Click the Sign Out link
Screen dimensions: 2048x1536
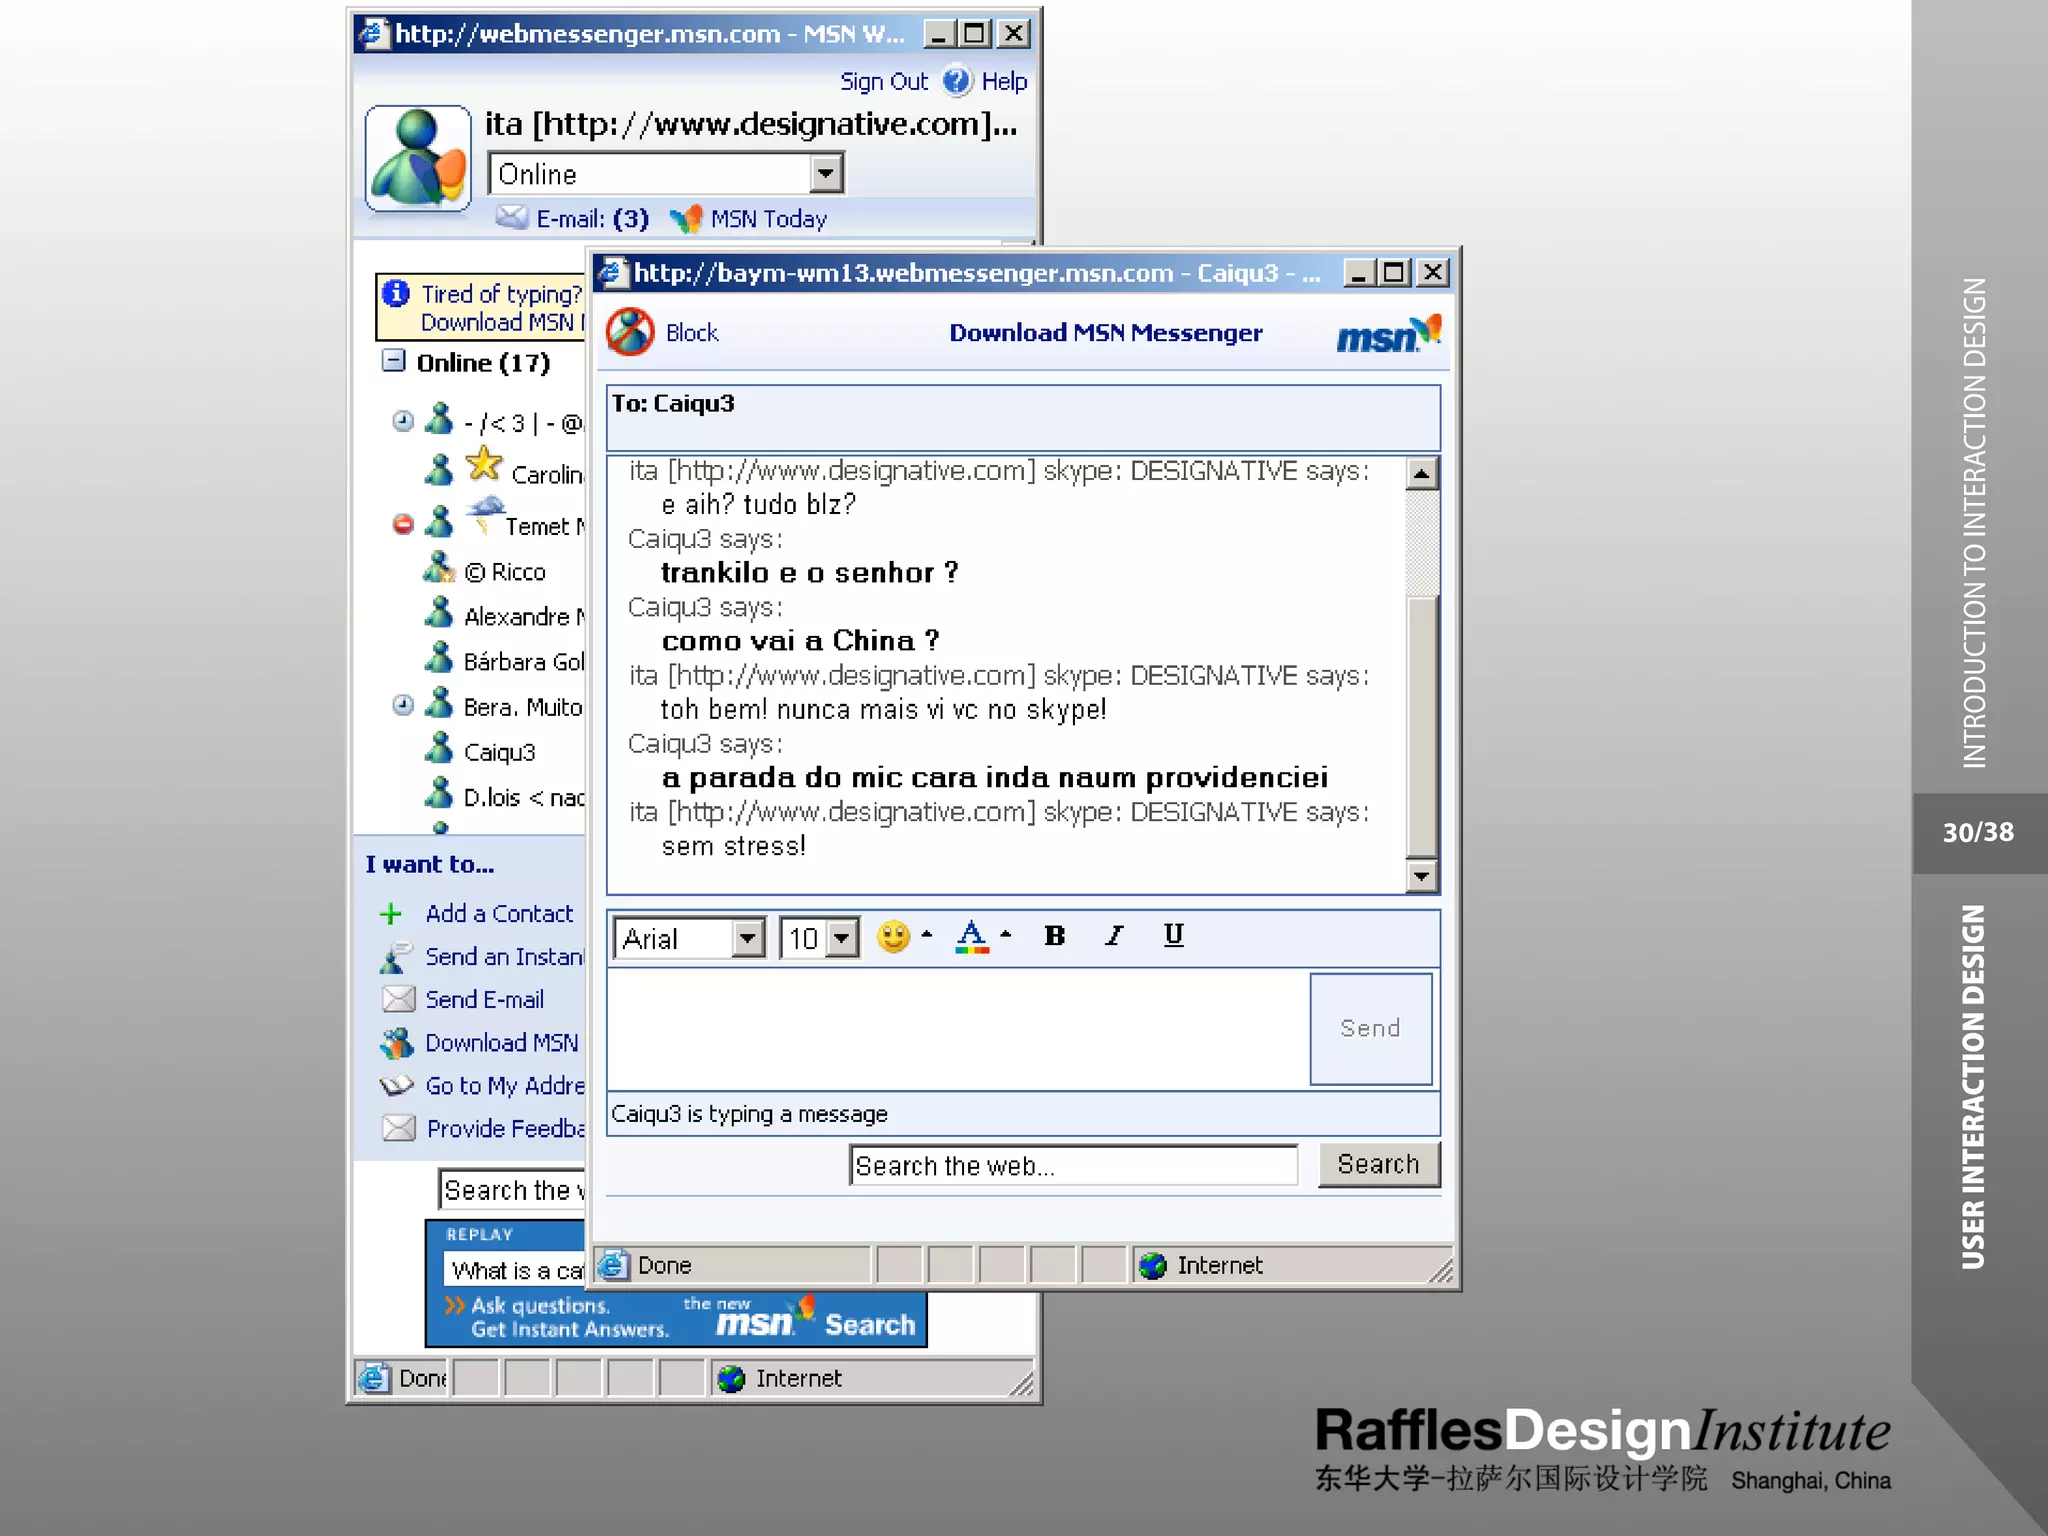pyautogui.click(x=883, y=82)
